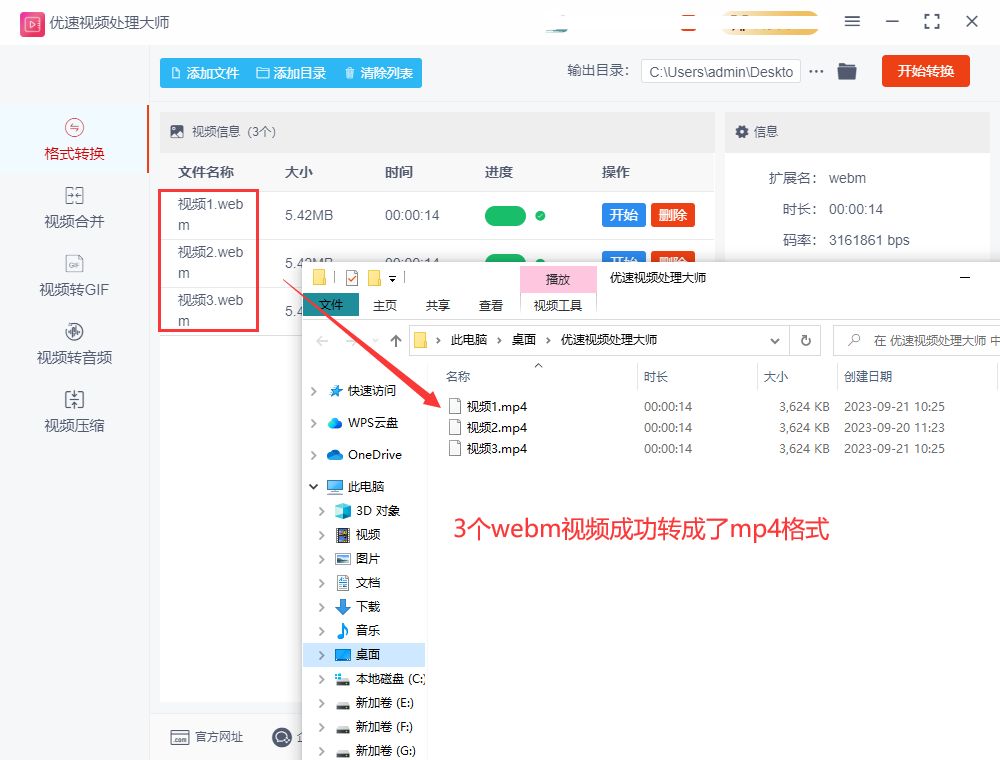Open the output directory folder icon
This screenshot has height=760, width=1000.
(847, 71)
